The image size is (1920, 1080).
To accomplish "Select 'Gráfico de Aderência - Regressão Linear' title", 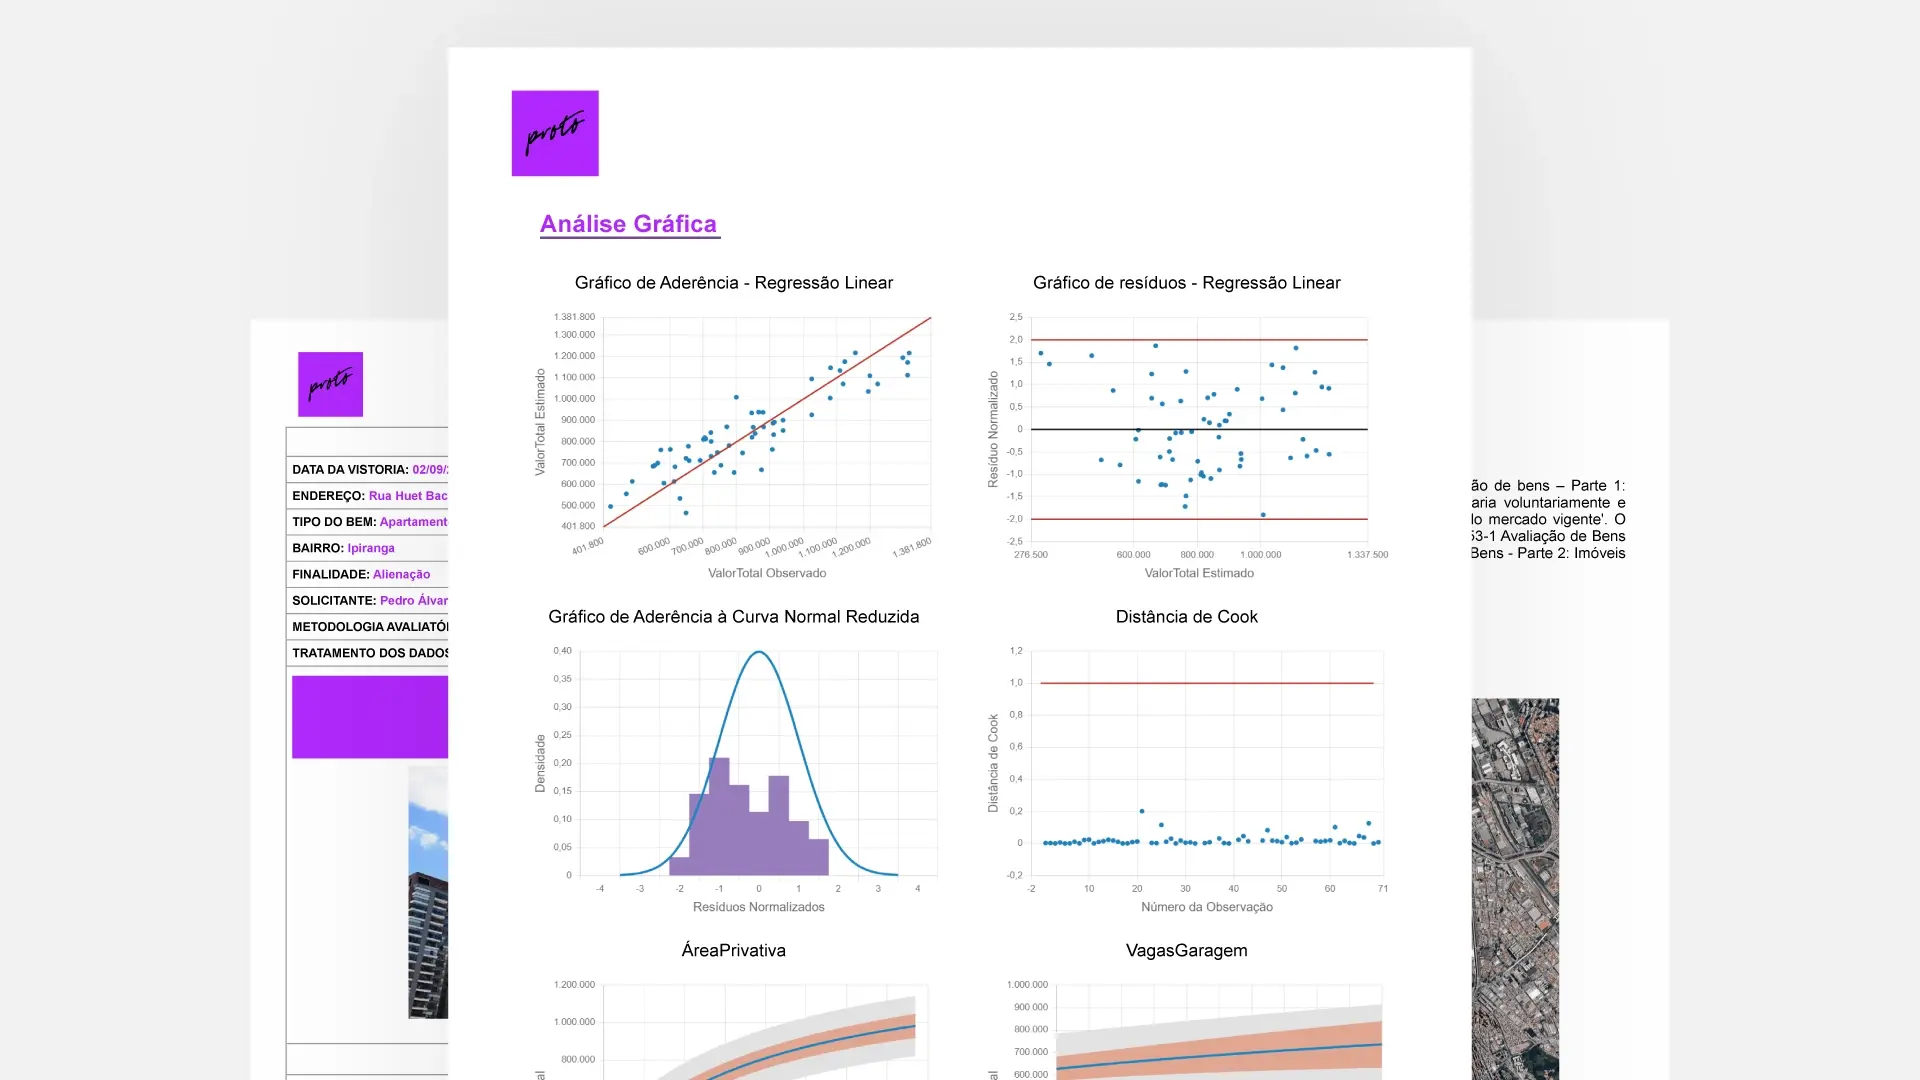I will tap(734, 283).
